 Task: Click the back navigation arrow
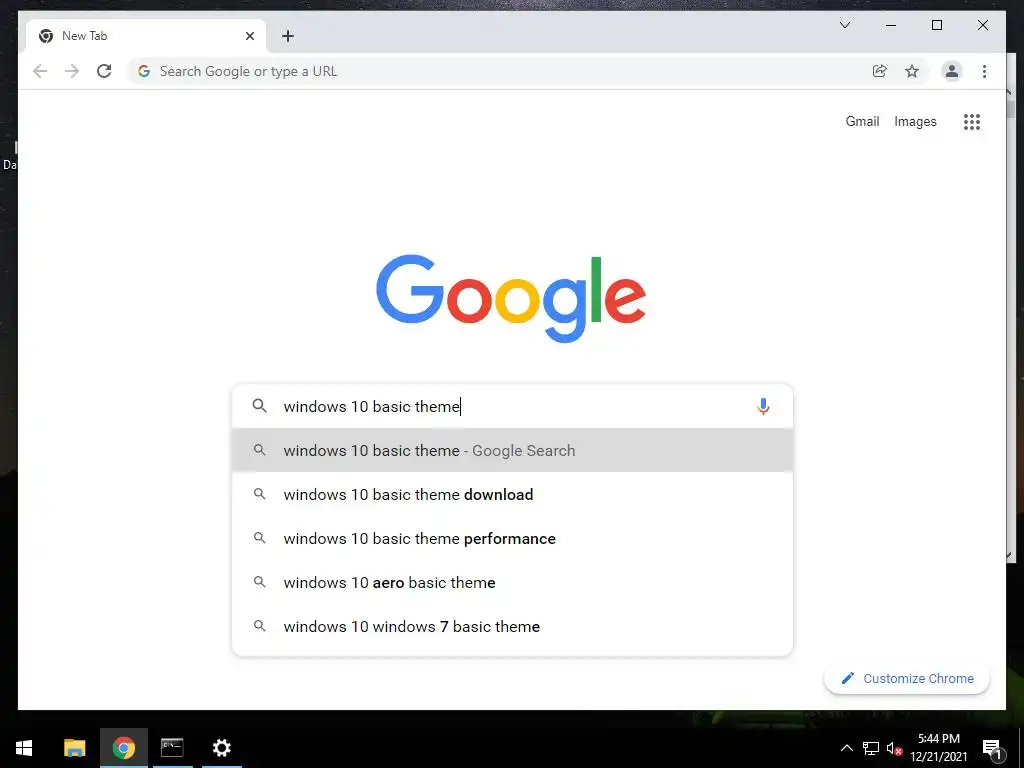click(x=40, y=71)
